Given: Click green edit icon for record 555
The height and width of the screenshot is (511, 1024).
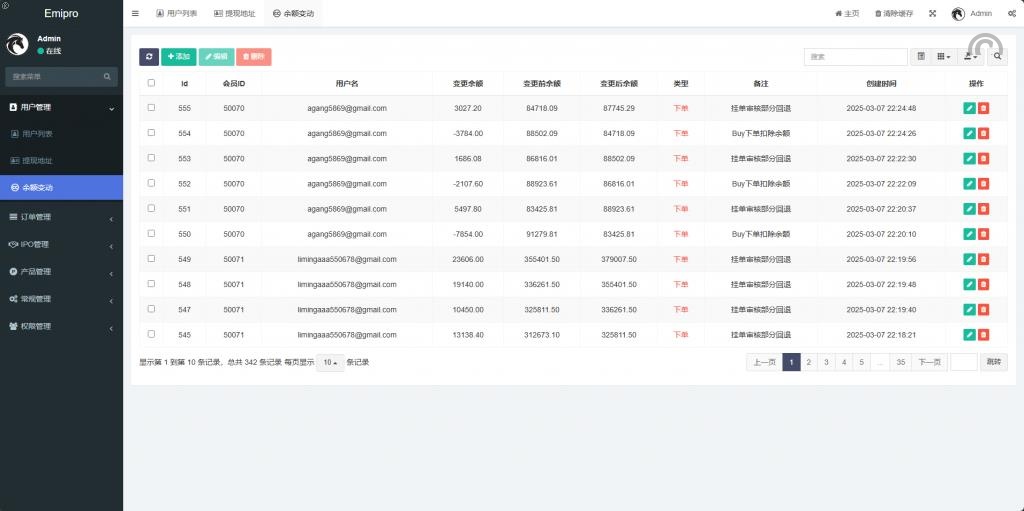Looking at the screenshot, I should 969,108.
